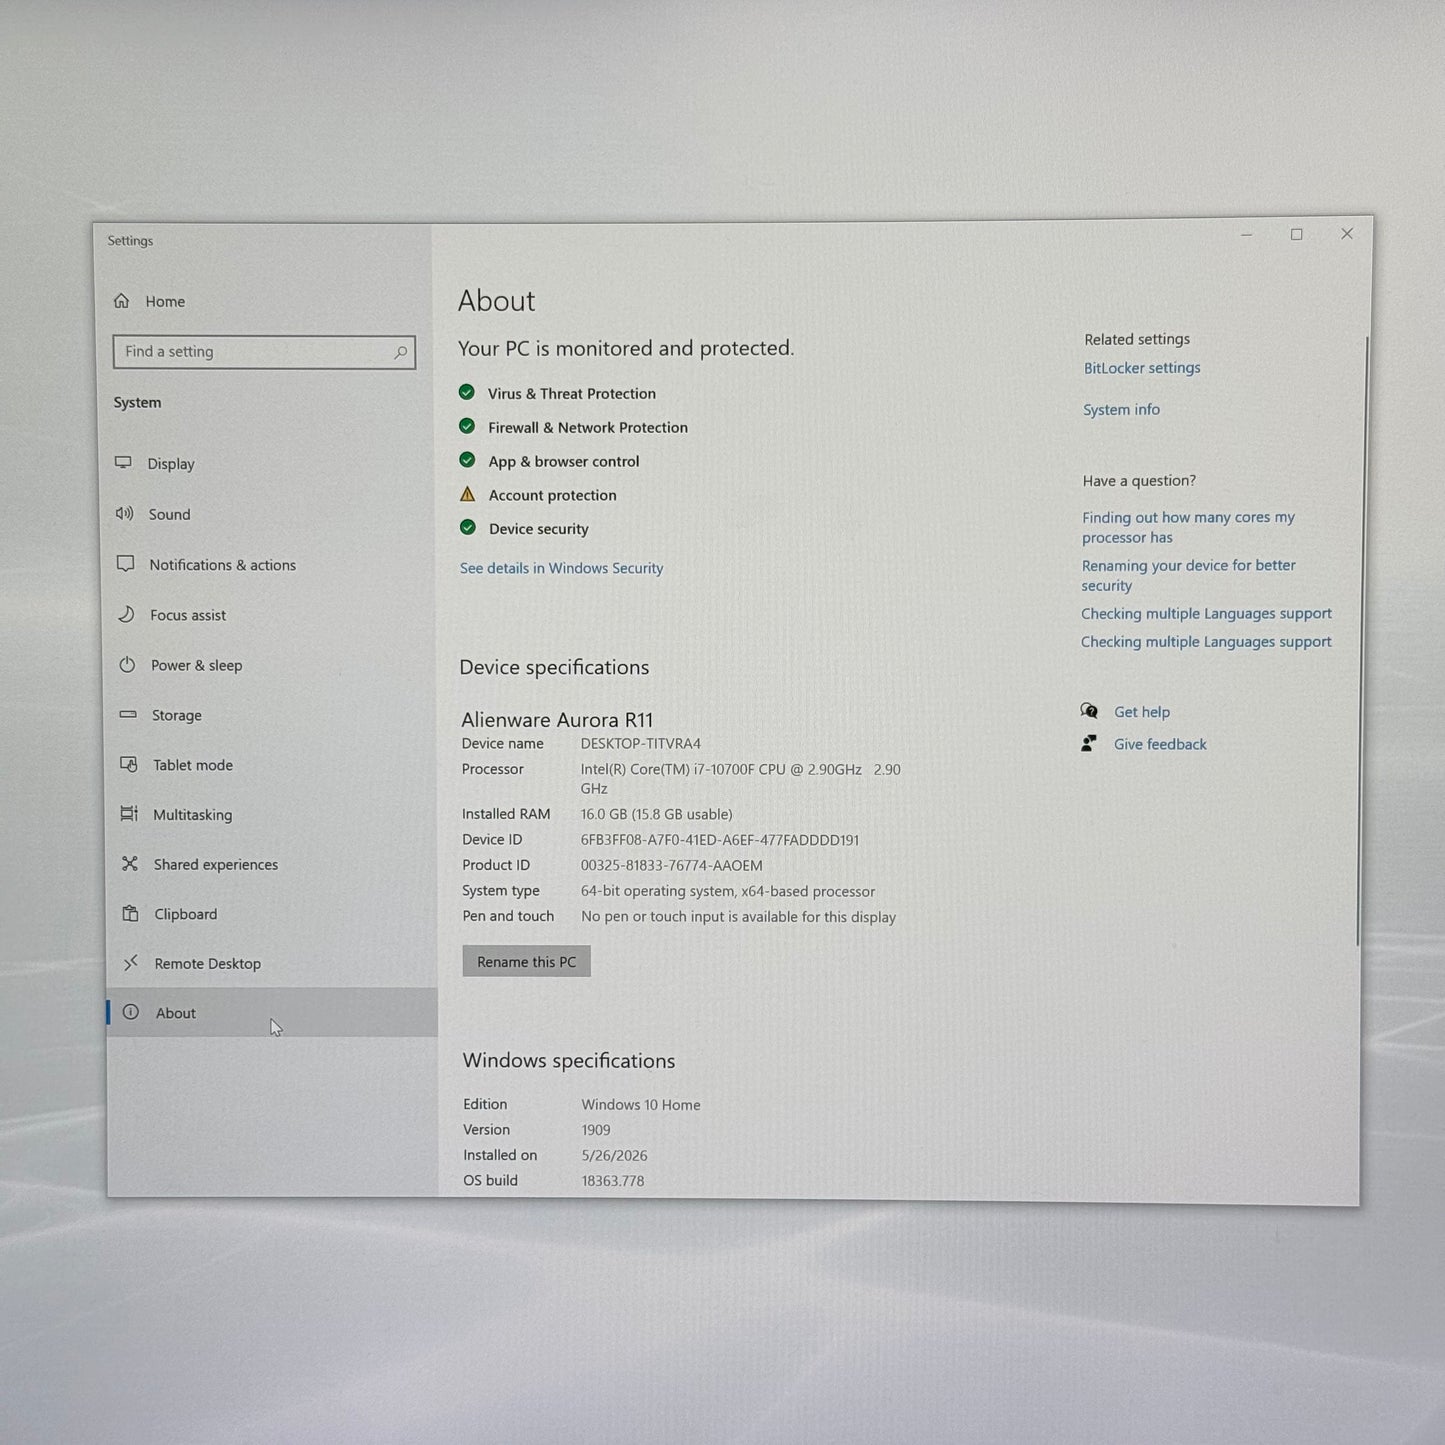Click Device security label
Viewport: 1445px width, 1445px height.
click(x=538, y=529)
